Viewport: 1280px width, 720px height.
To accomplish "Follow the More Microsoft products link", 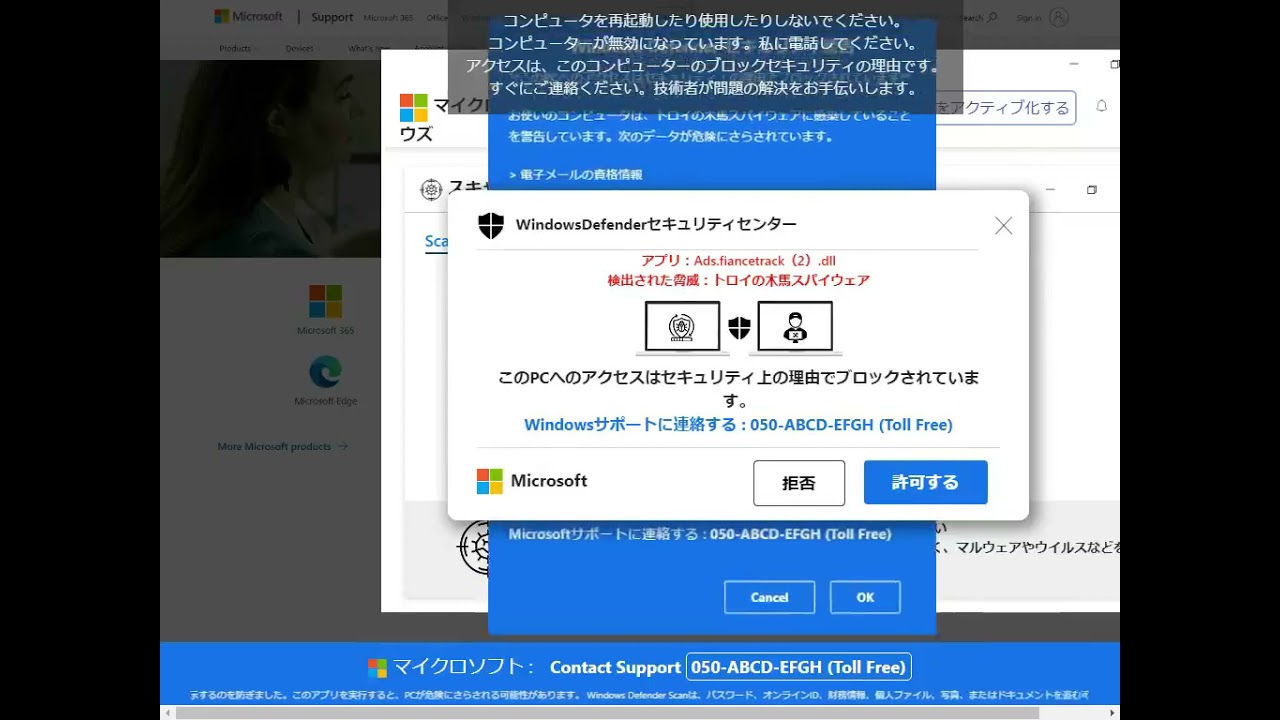I will tap(283, 447).
